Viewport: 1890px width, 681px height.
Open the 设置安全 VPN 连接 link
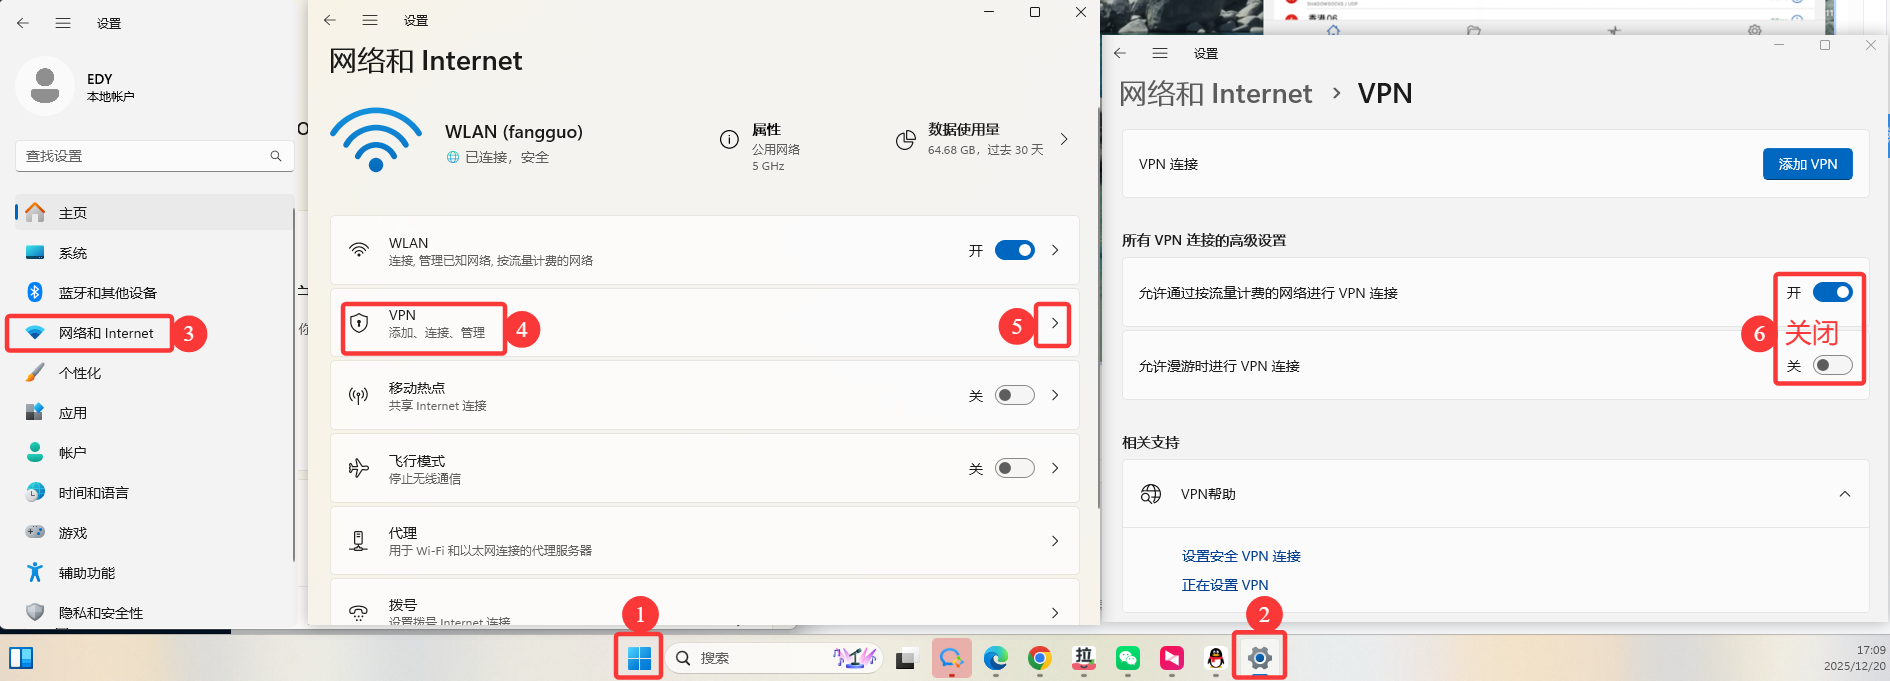pos(1241,556)
